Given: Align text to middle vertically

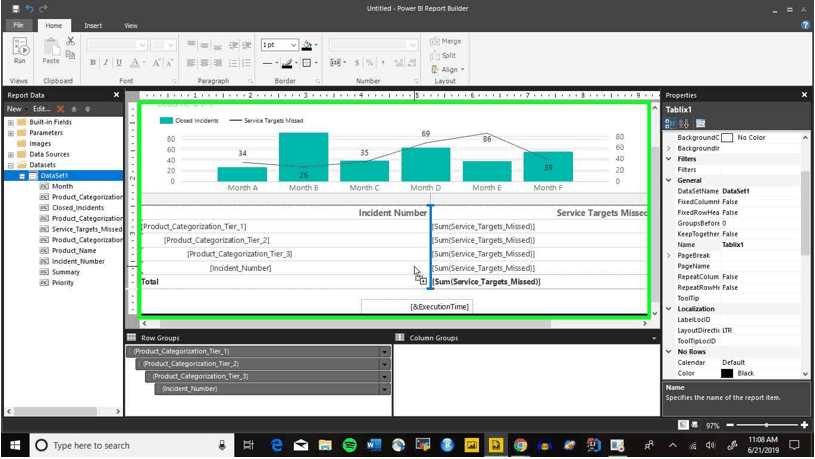Looking at the screenshot, I should pyautogui.click(x=204, y=45).
